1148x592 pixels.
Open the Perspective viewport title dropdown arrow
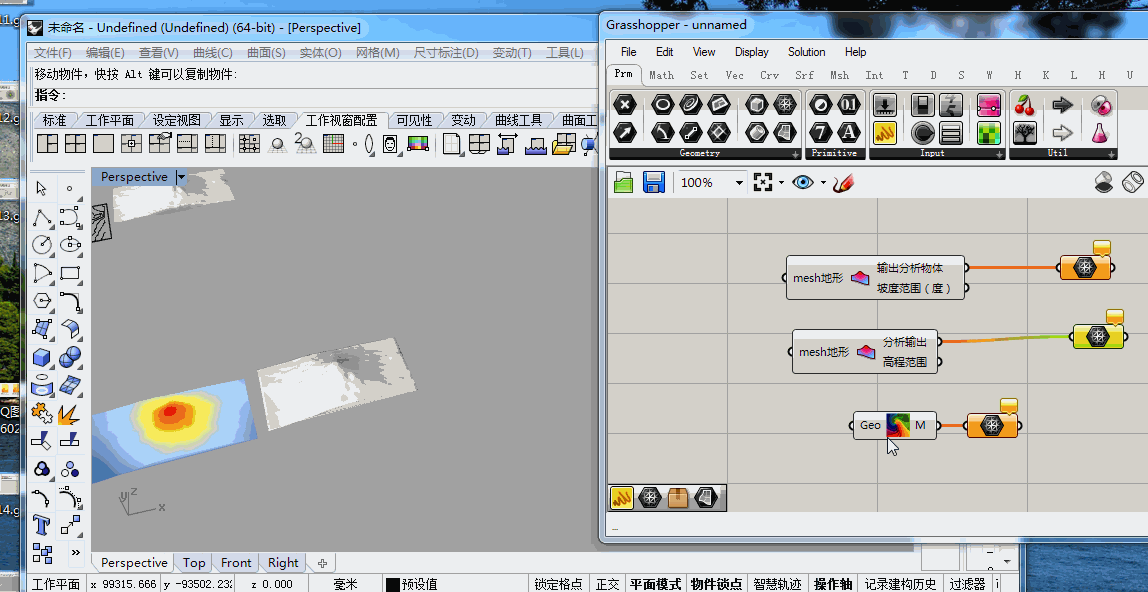tap(181, 177)
